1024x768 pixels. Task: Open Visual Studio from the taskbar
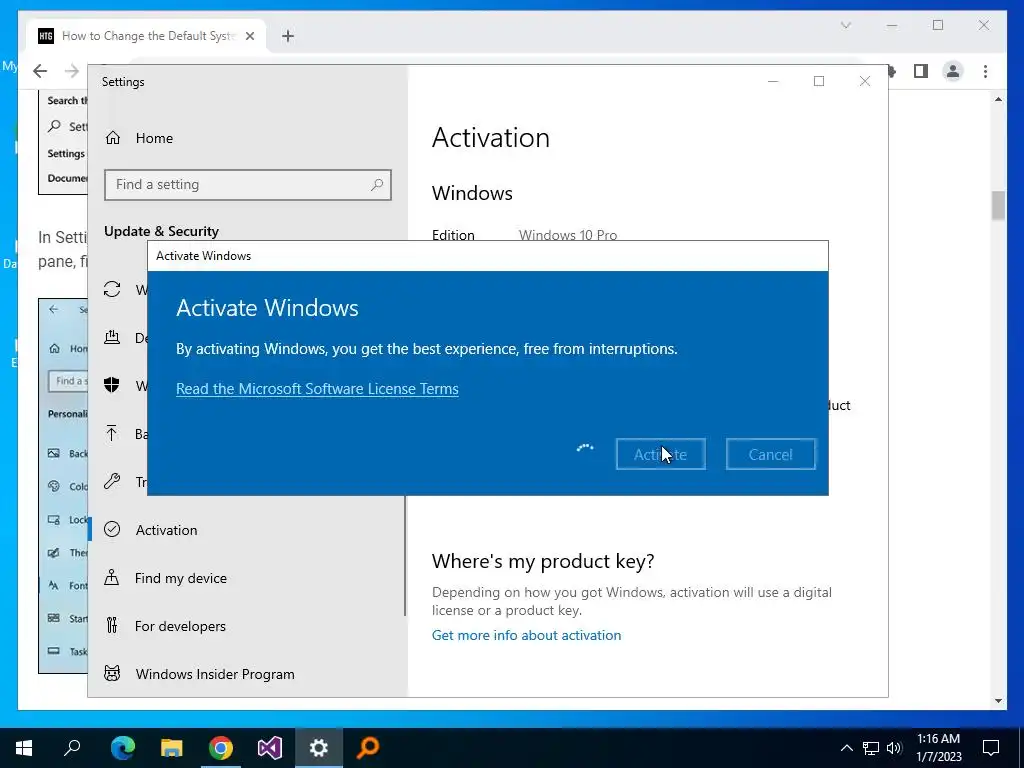point(270,748)
